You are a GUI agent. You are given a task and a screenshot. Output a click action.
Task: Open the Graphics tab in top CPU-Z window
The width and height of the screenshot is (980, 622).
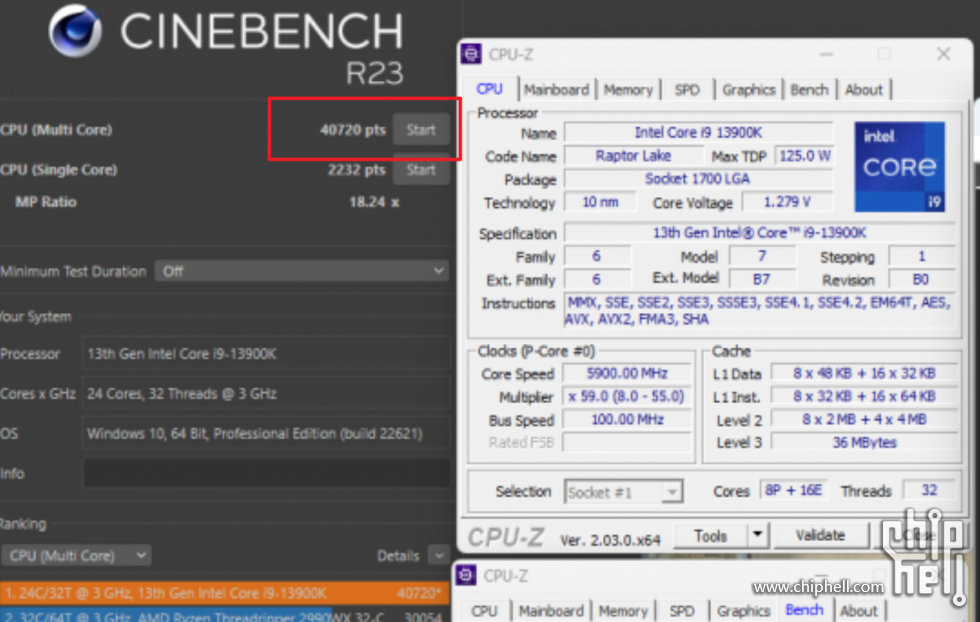pos(749,89)
